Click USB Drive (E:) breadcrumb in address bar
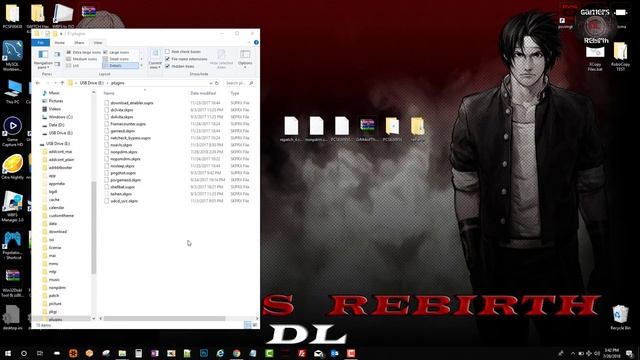This screenshot has width=640, height=360. pos(91,83)
